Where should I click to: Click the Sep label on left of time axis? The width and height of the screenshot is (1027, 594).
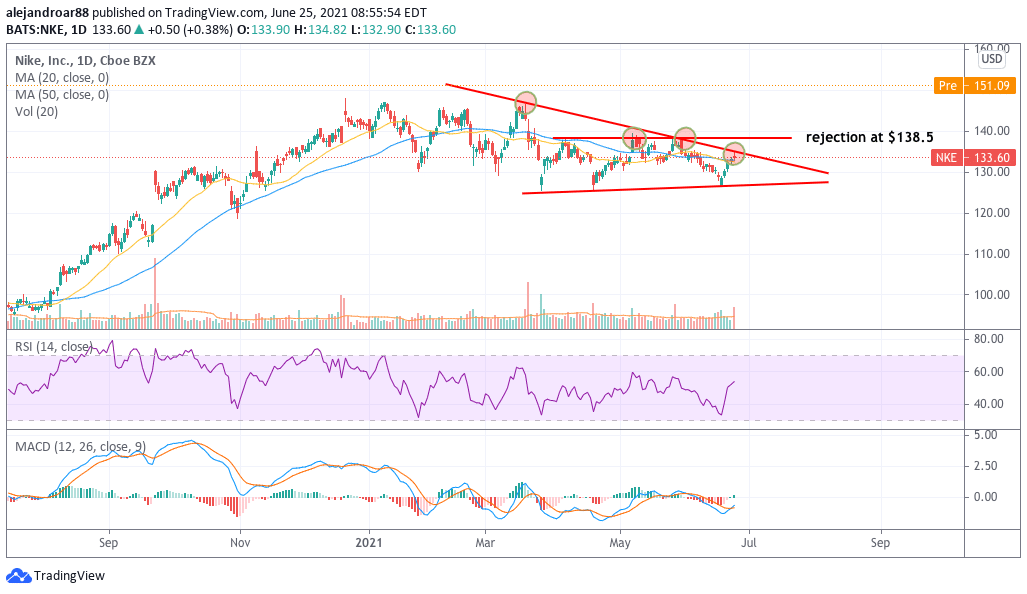(x=108, y=543)
